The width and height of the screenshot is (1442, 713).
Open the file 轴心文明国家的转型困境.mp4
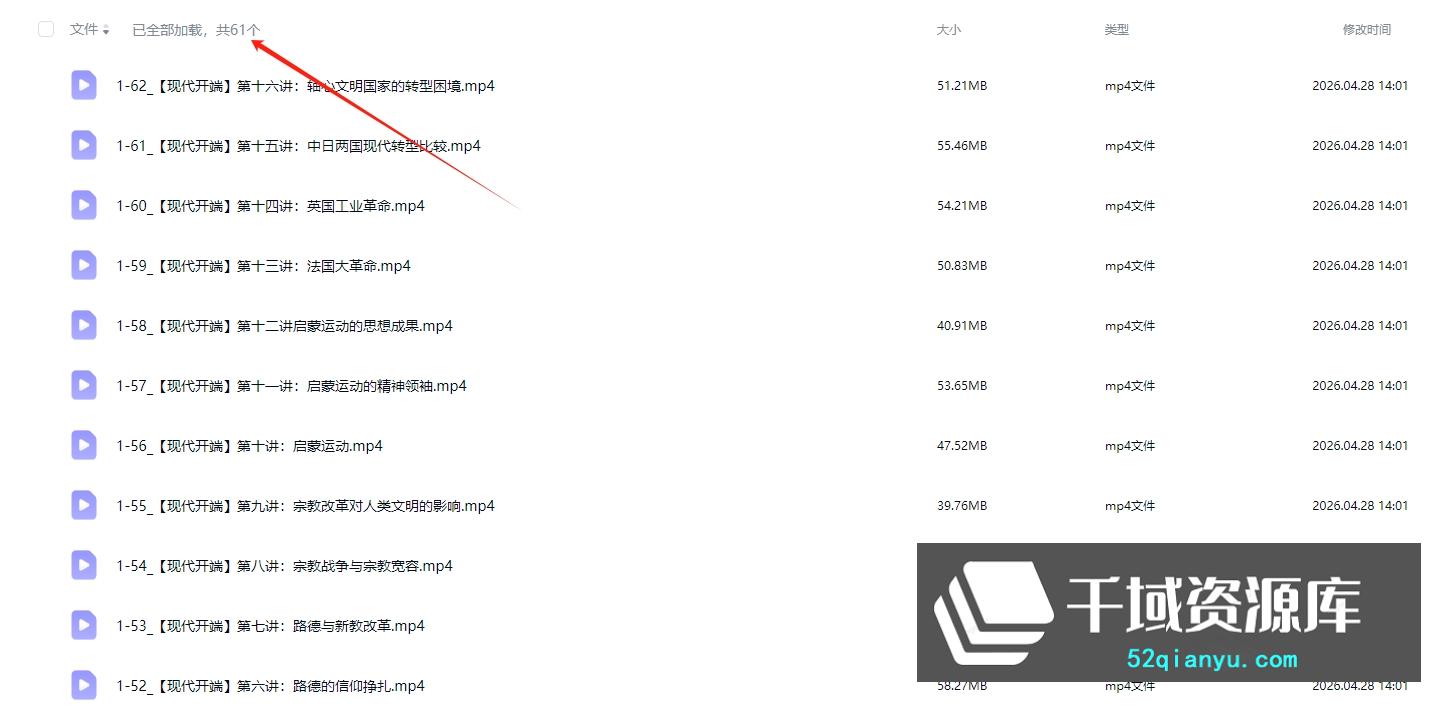(x=305, y=86)
